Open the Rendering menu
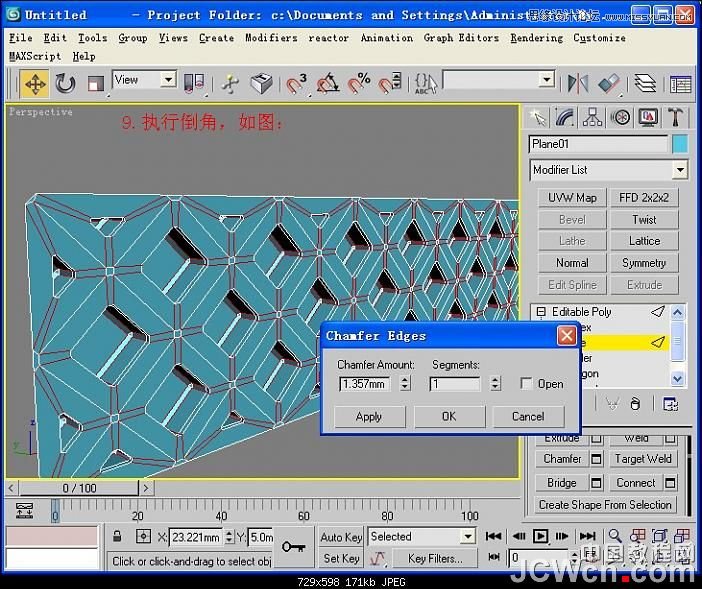This screenshot has width=702, height=589. (x=536, y=38)
